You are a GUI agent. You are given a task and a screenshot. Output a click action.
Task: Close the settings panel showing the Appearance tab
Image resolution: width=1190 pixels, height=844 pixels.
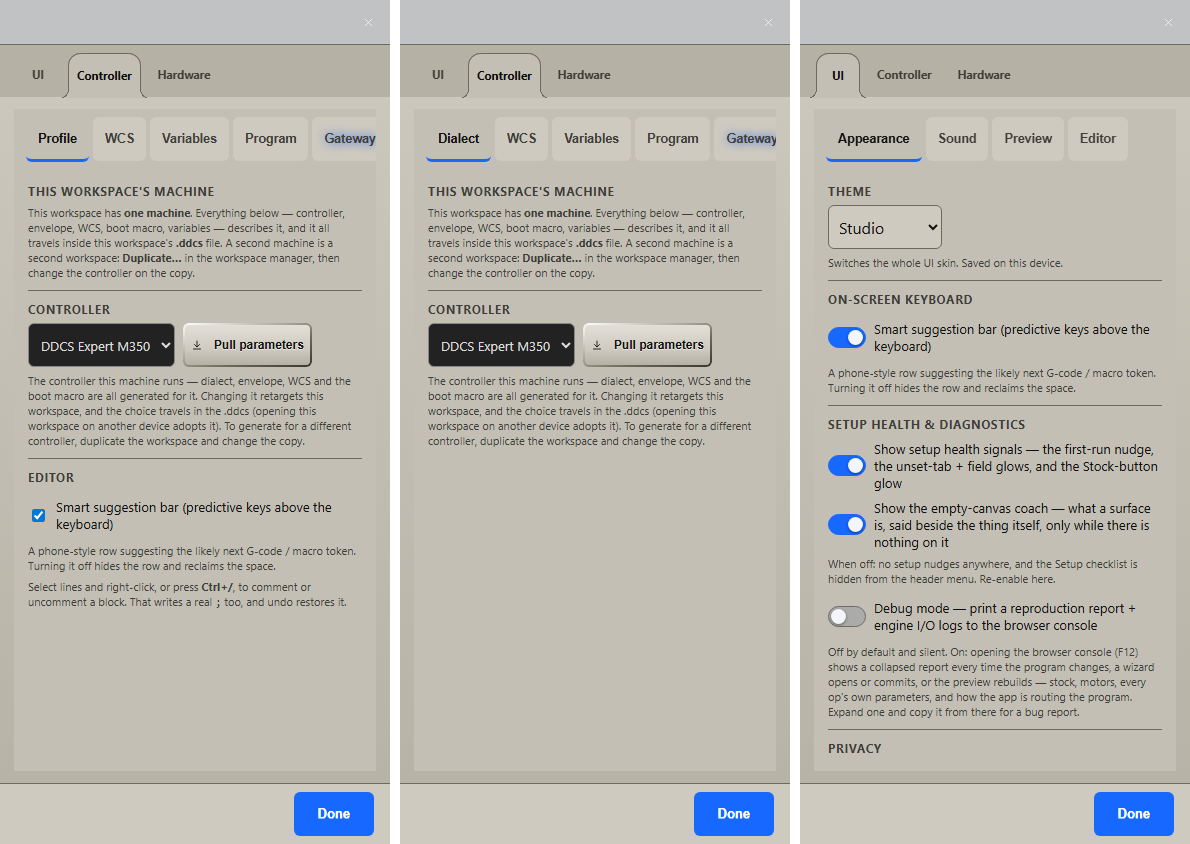coord(1168,23)
